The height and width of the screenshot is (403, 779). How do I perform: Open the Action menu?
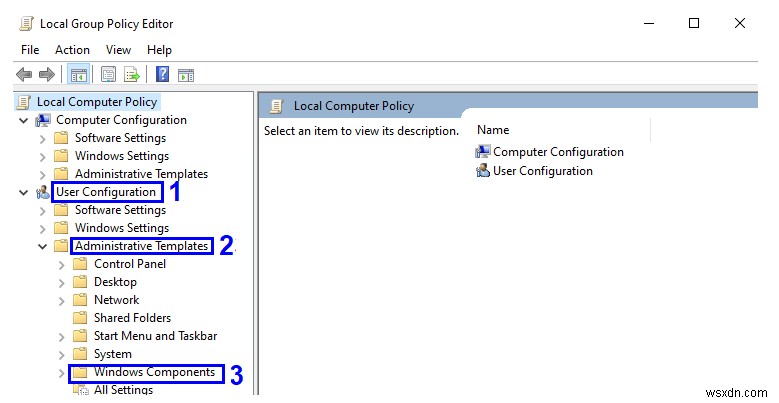[x=72, y=50]
